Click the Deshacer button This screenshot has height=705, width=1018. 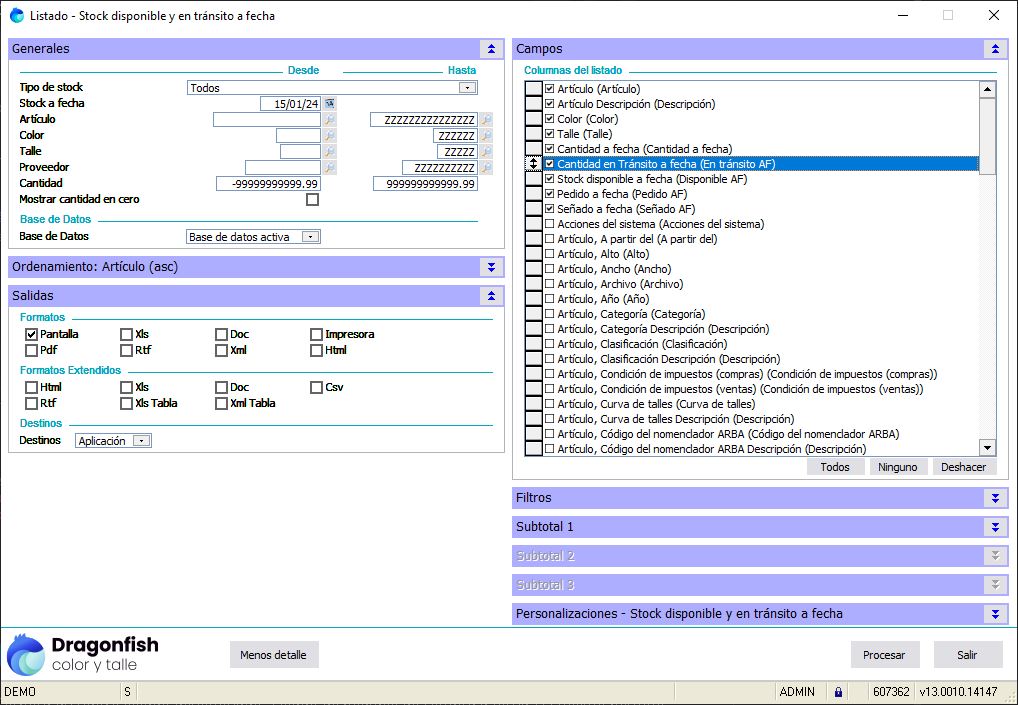click(x=963, y=467)
